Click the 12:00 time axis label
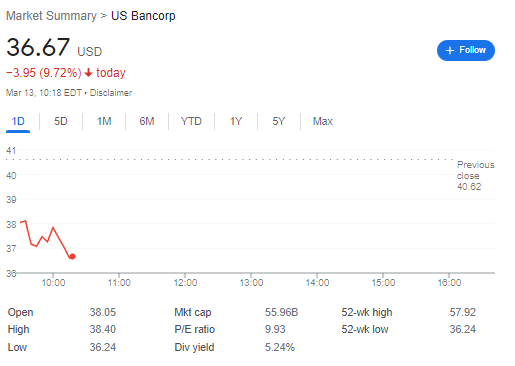515x366 pixels. [185, 283]
